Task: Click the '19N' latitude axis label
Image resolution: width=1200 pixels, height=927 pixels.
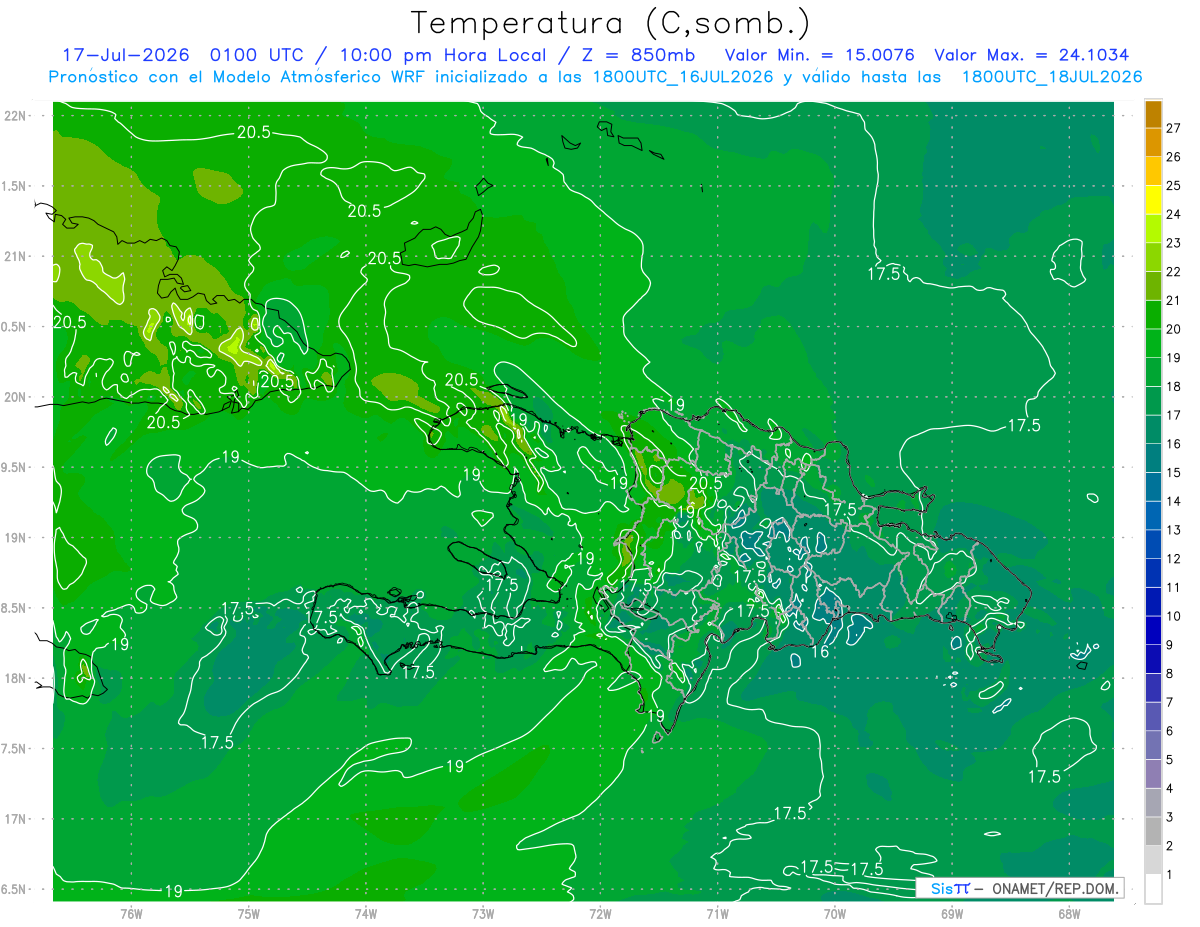Action: (17, 538)
